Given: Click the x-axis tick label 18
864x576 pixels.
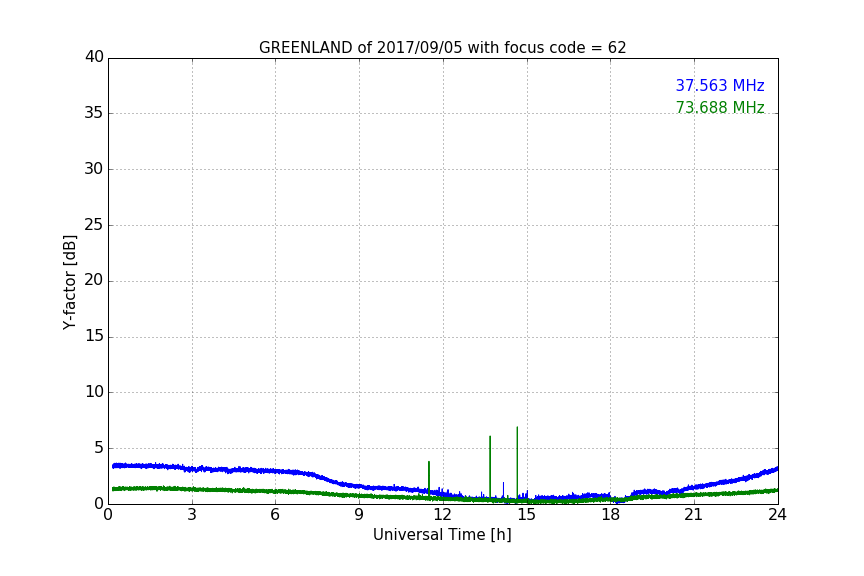Looking at the screenshot, I should 611,515.
